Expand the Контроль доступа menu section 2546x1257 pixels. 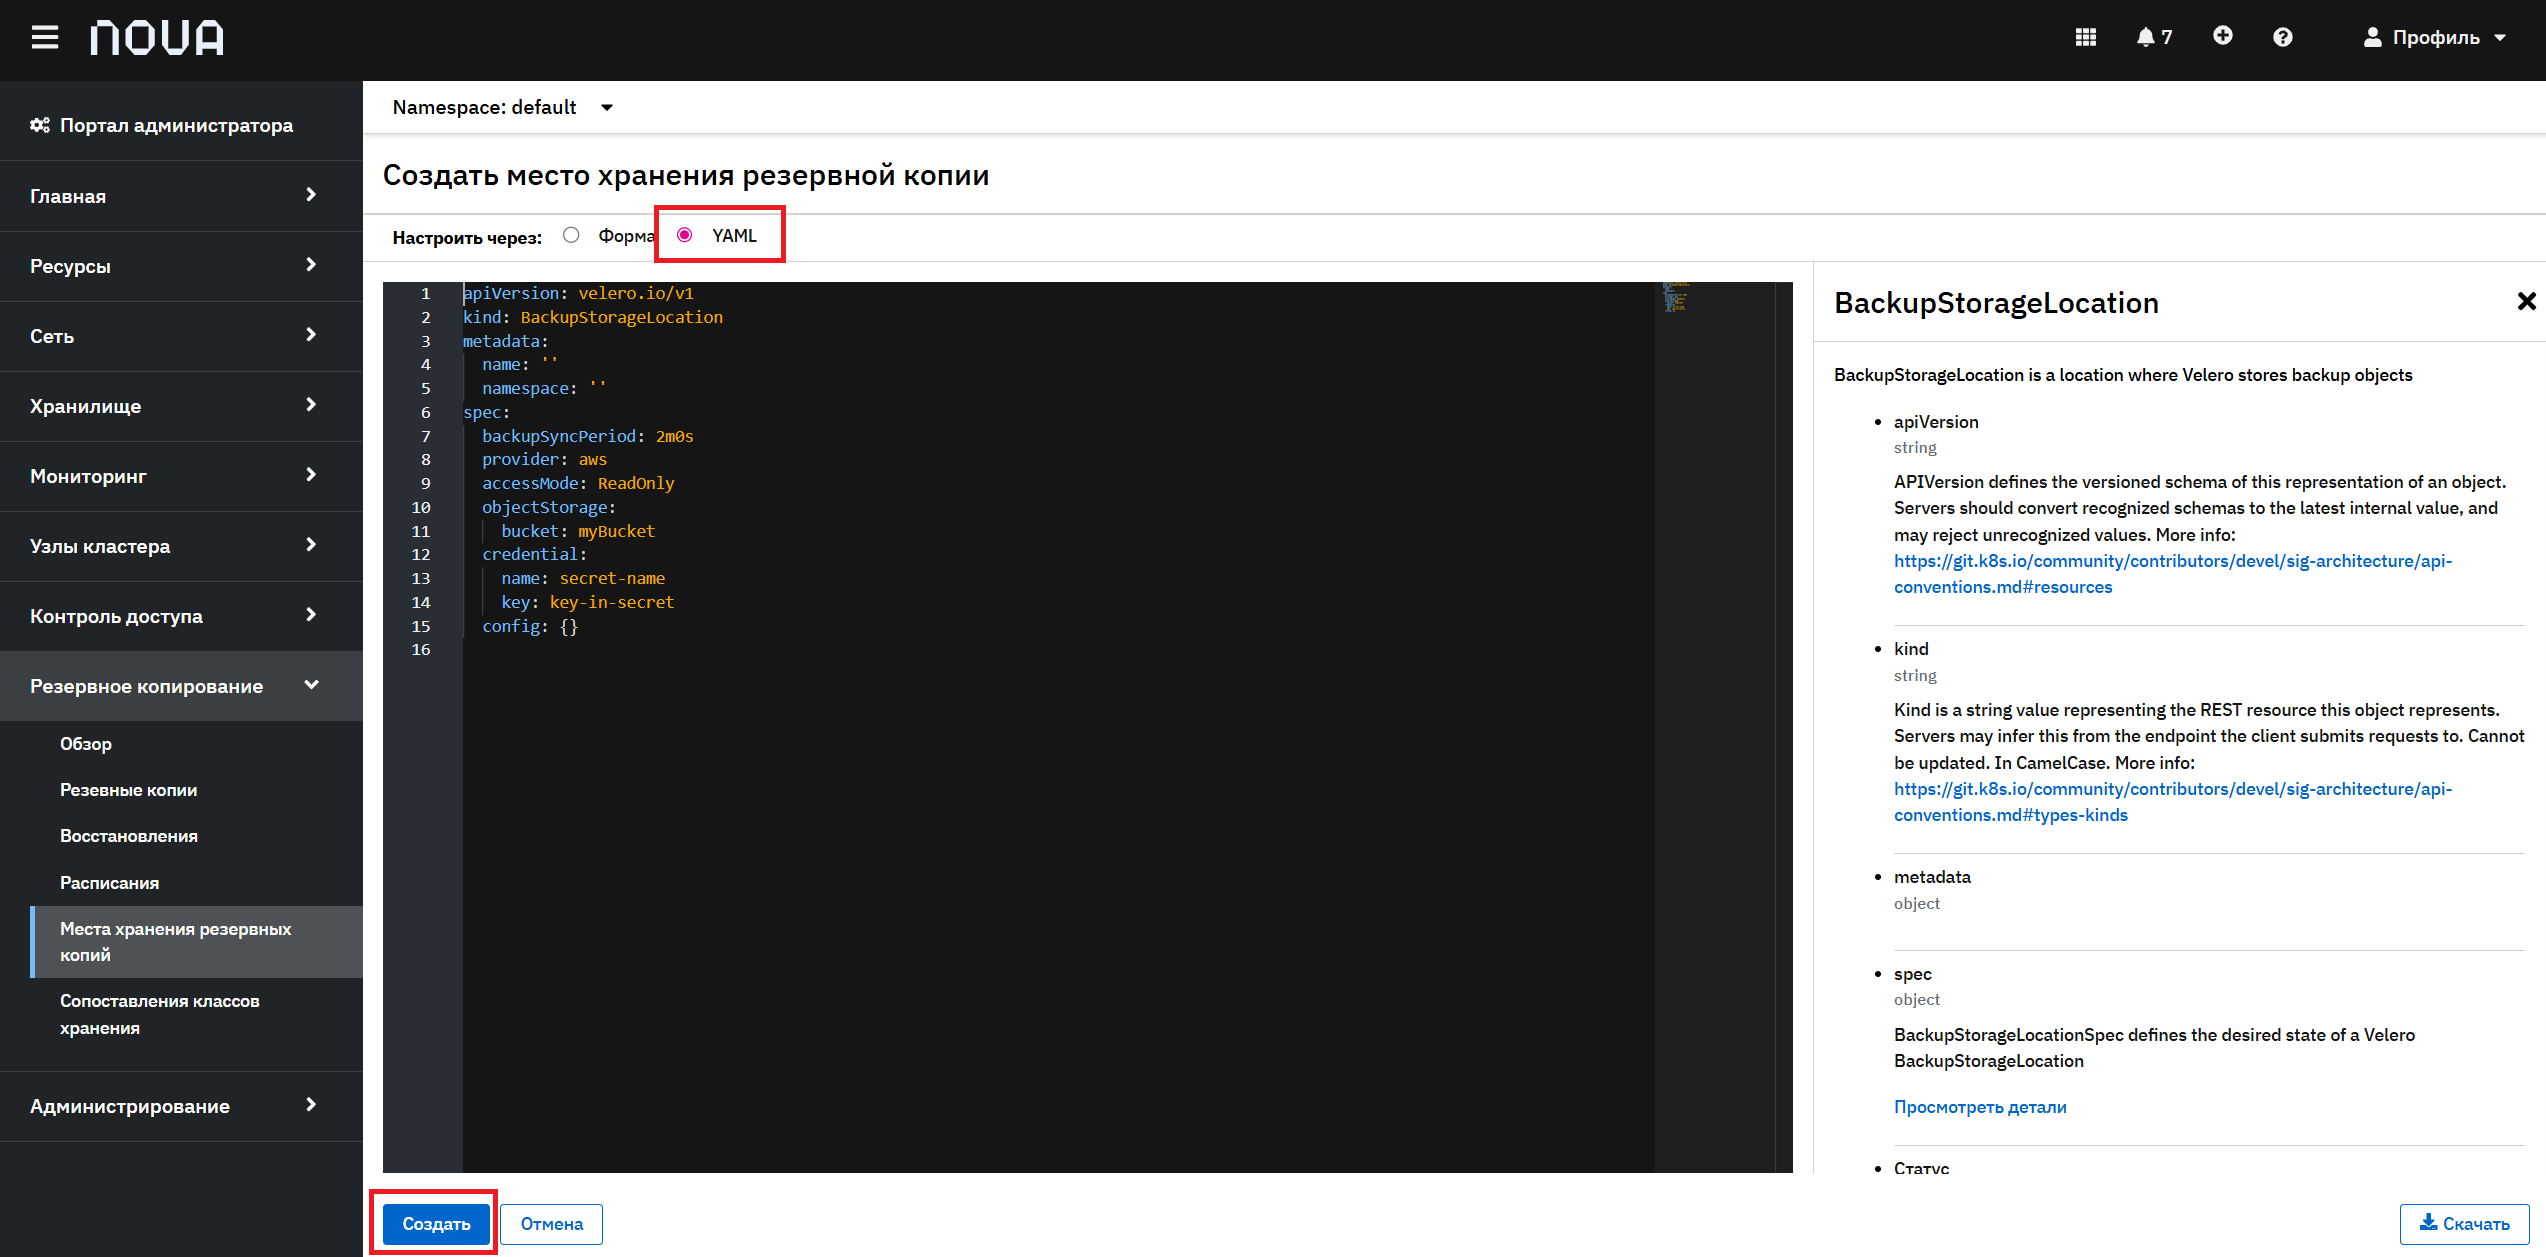pyautogui.click(x=181, y=616)
